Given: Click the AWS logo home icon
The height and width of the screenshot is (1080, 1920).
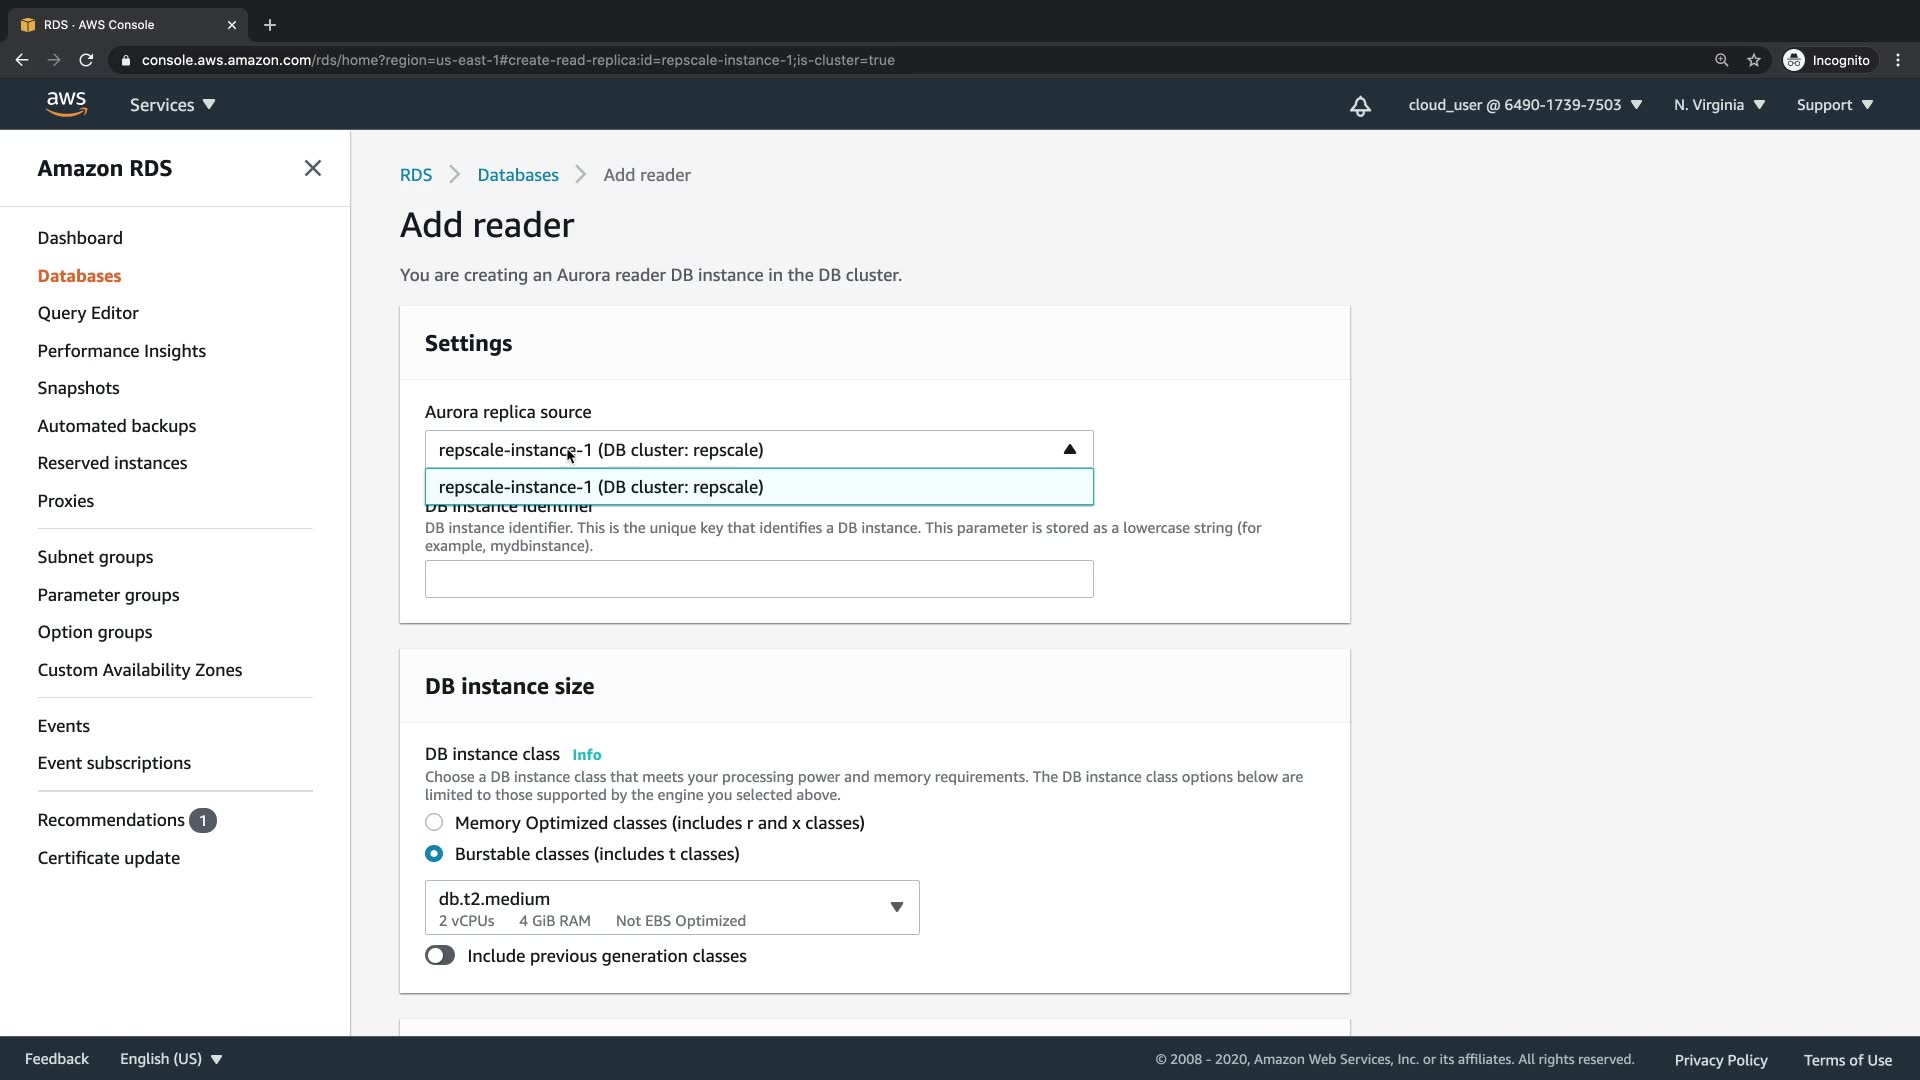Looking at the screenshot, I should tap(66, 104).
